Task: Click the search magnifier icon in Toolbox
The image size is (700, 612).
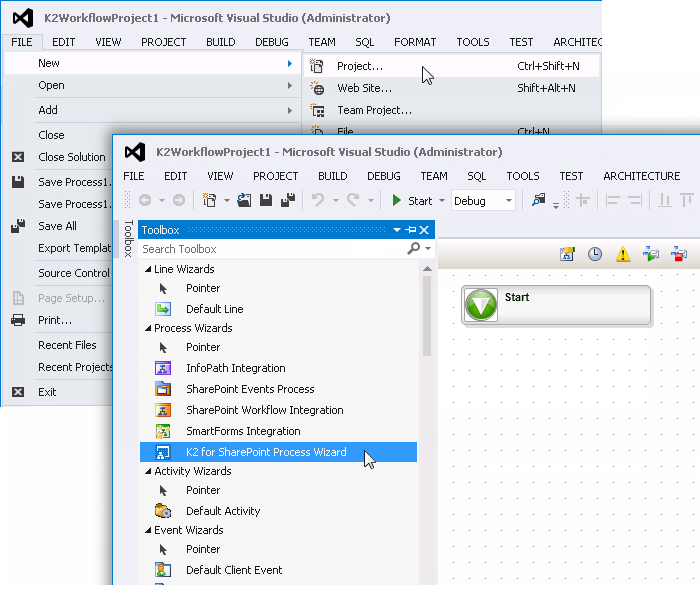Action: [x=413, y=249]
